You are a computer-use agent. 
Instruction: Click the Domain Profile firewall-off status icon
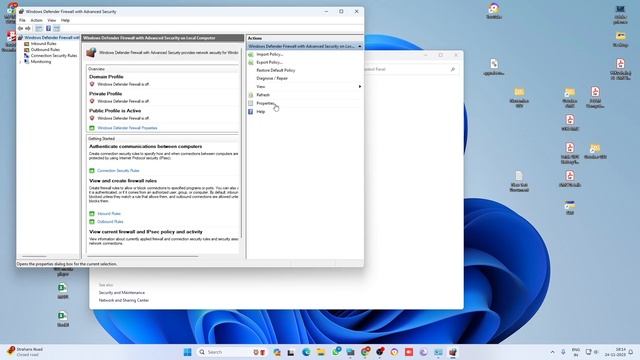coord(92,84)
